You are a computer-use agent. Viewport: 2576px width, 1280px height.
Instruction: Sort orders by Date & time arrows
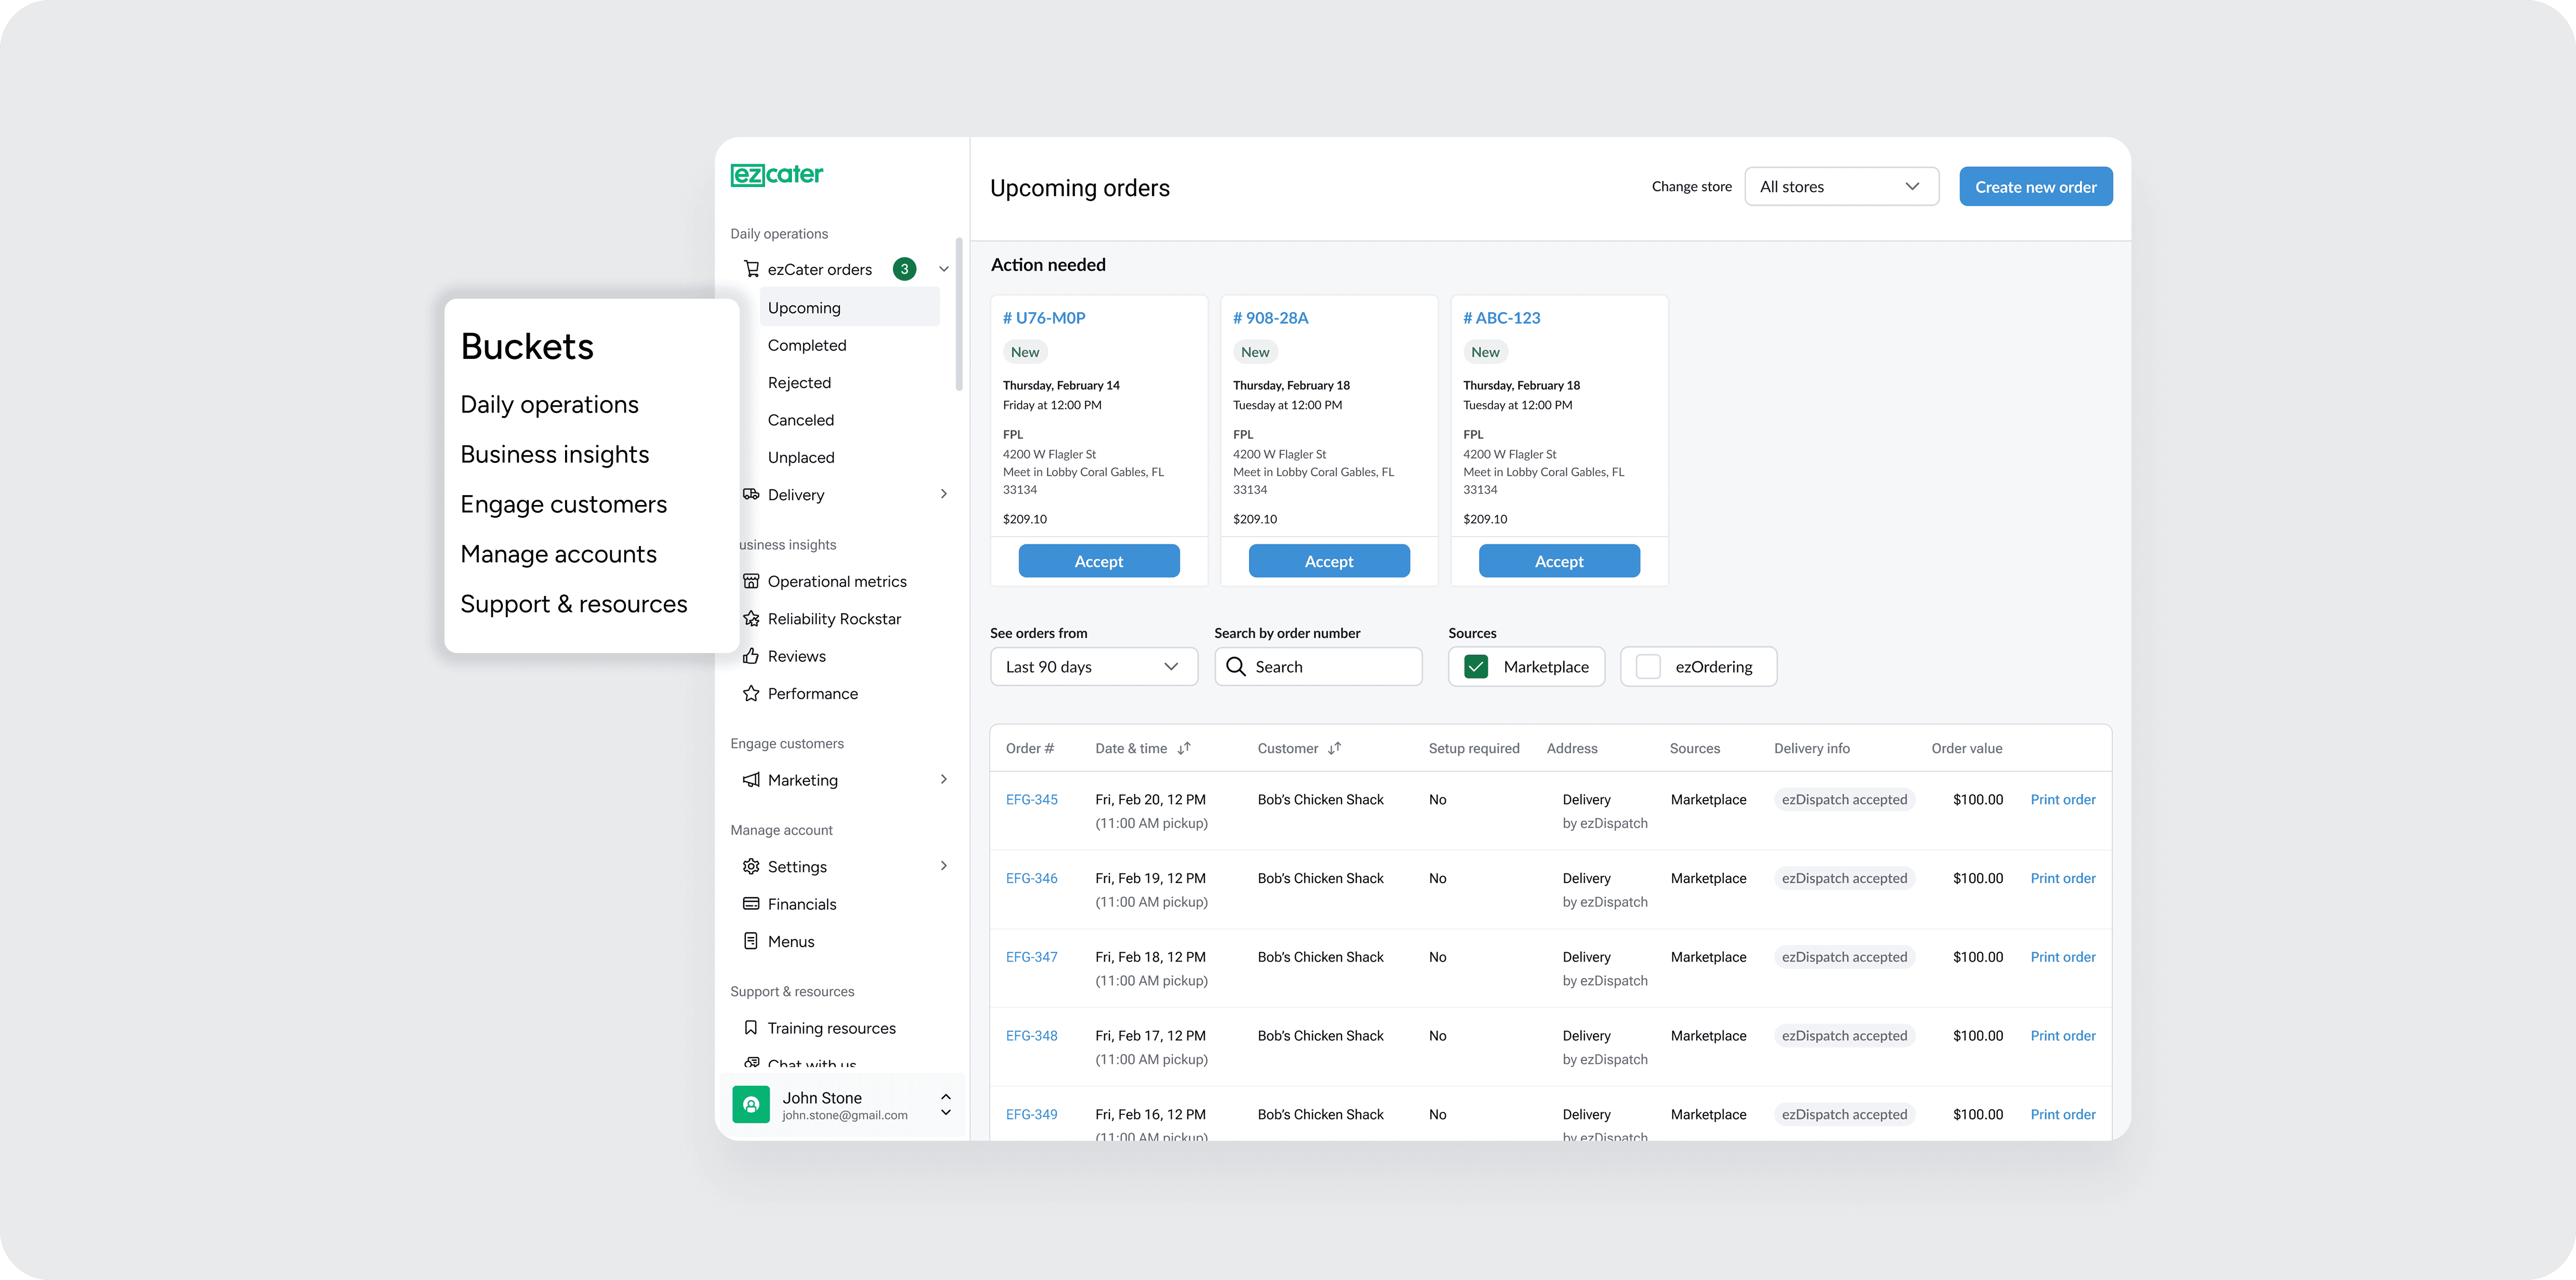tap(1184, 748)
